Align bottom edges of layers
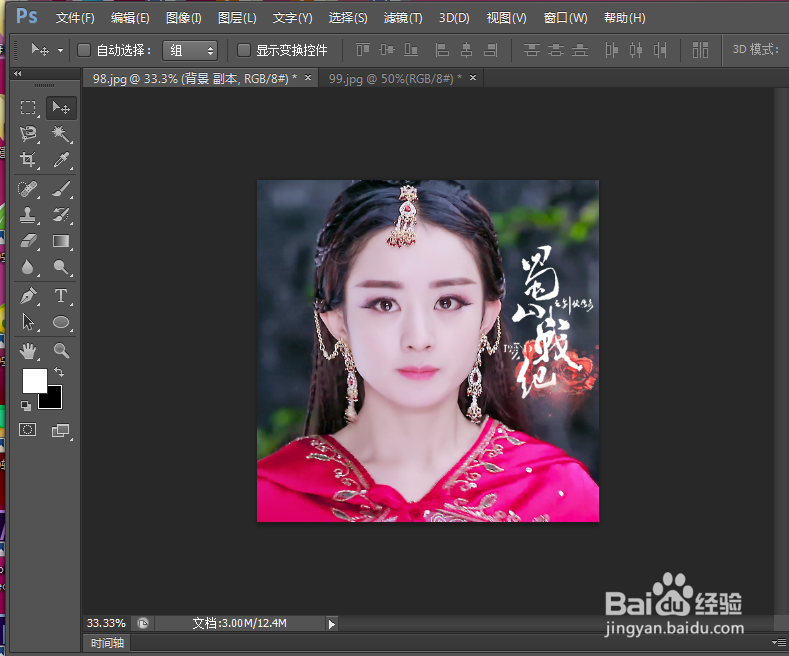This screenshot has height=656, width=789. (411, 49)
